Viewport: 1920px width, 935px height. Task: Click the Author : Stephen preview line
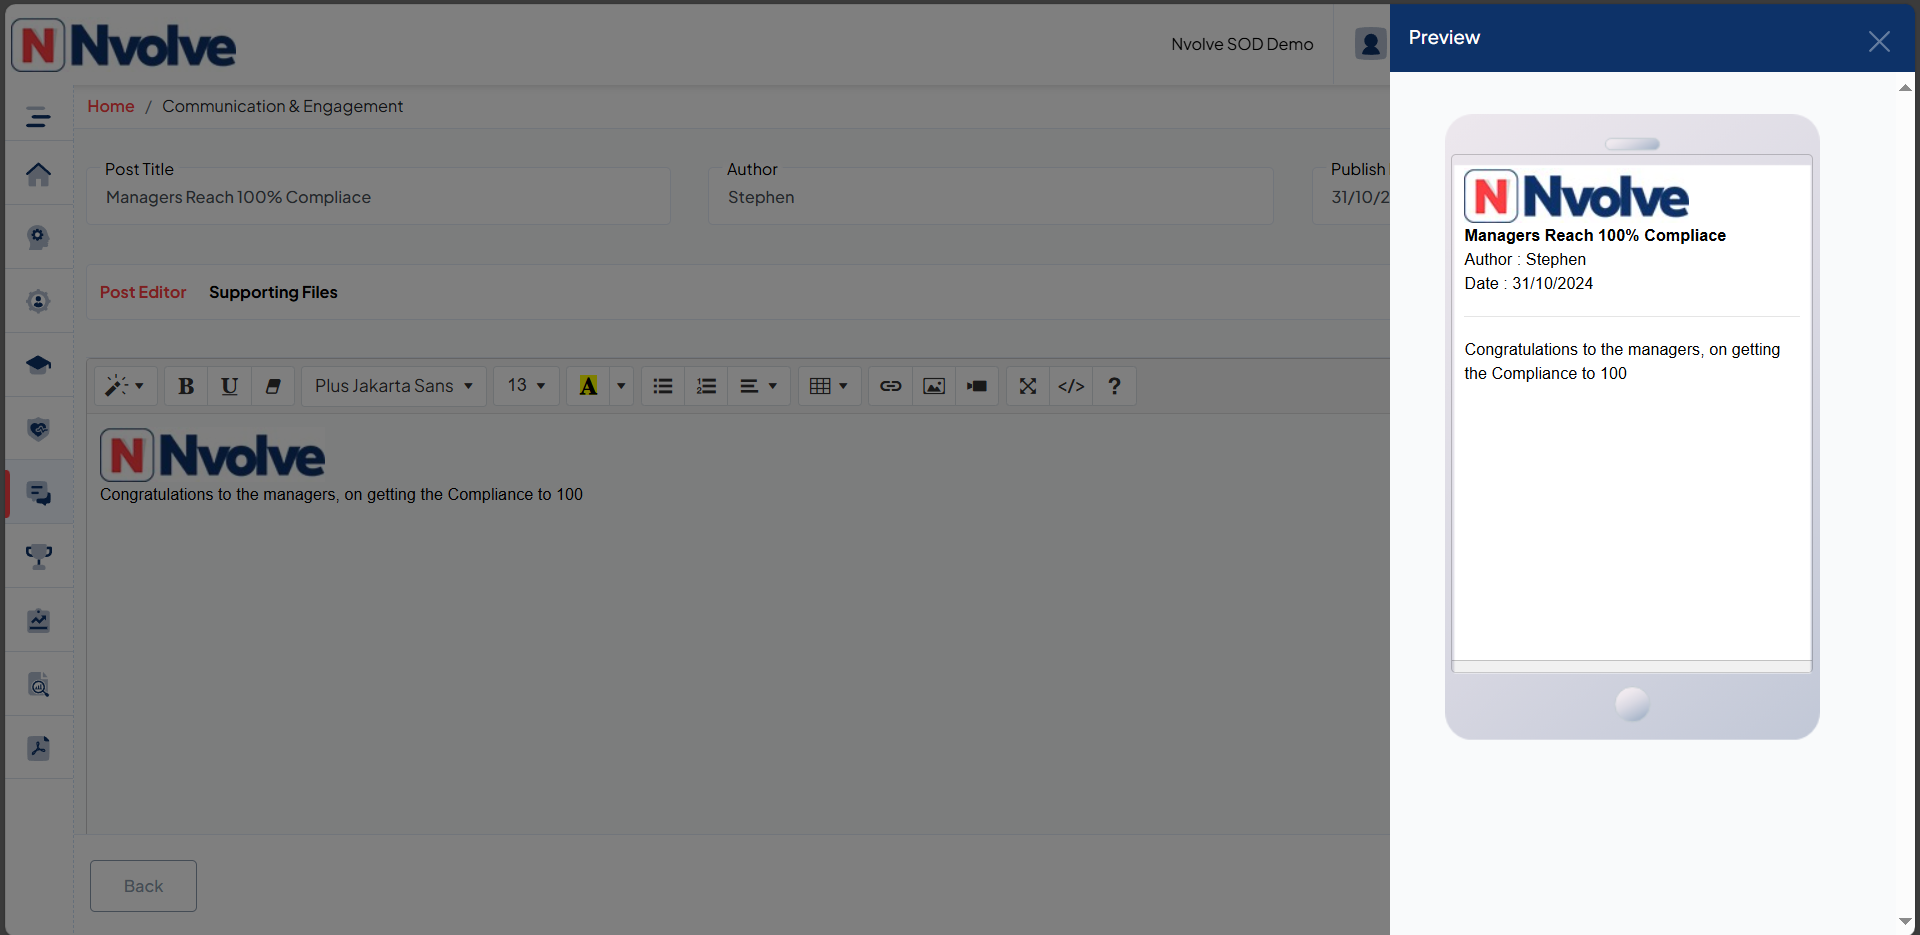click(x=1525, y=259)
